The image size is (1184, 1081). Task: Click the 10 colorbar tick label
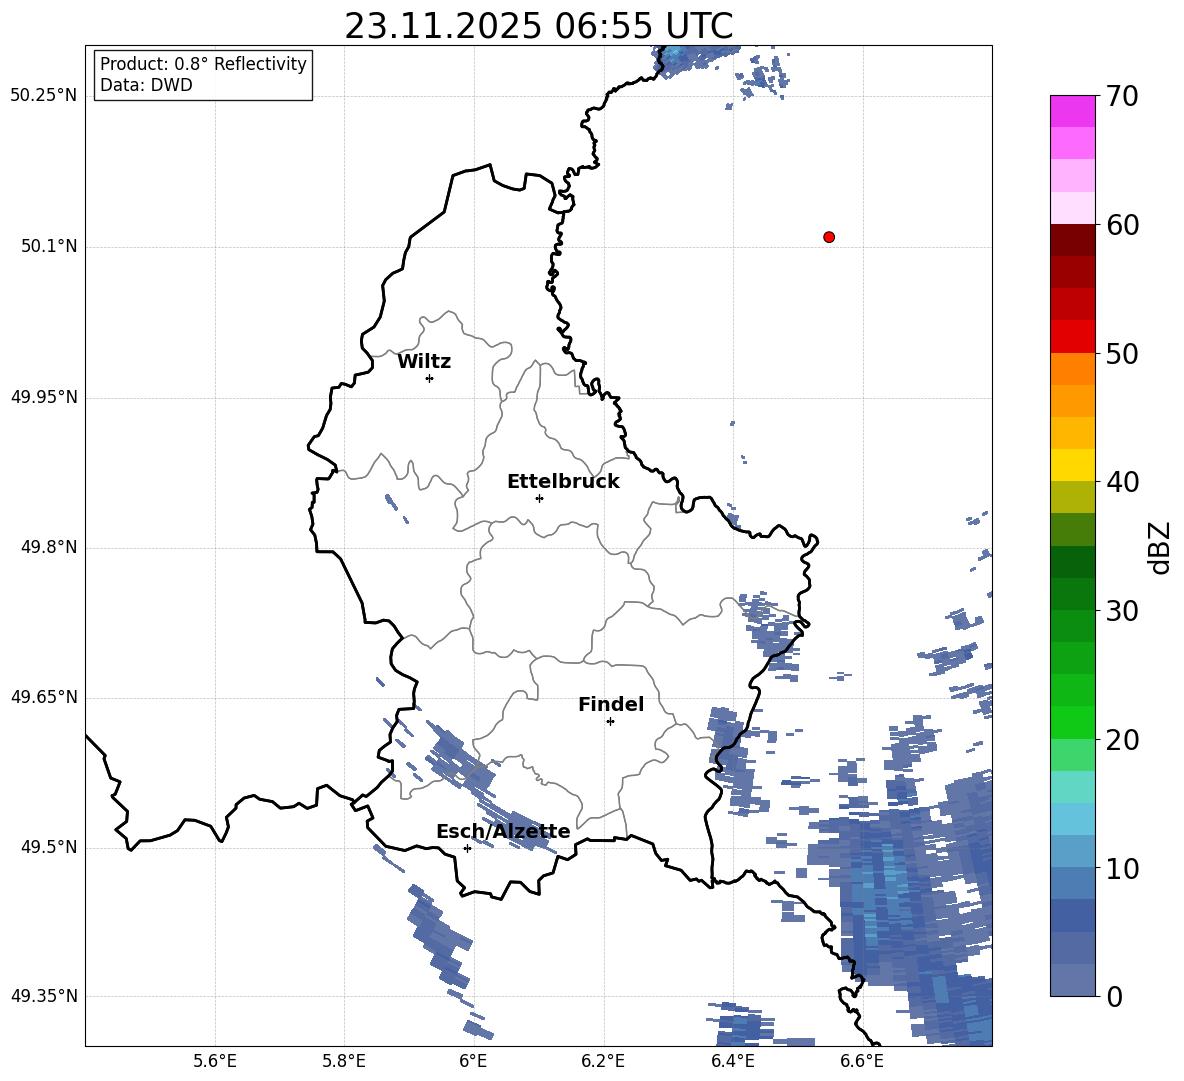point(1122,868)
